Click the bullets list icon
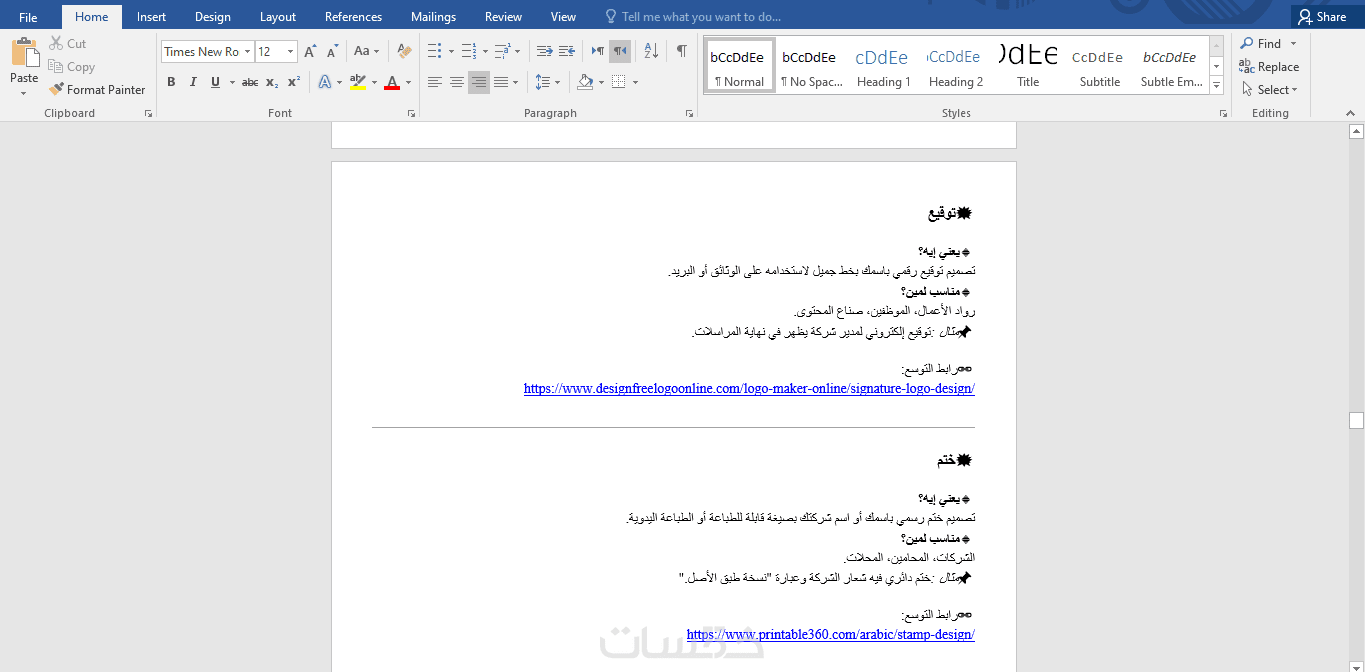This screenshot has width=1365, height=672. point(434,51)
